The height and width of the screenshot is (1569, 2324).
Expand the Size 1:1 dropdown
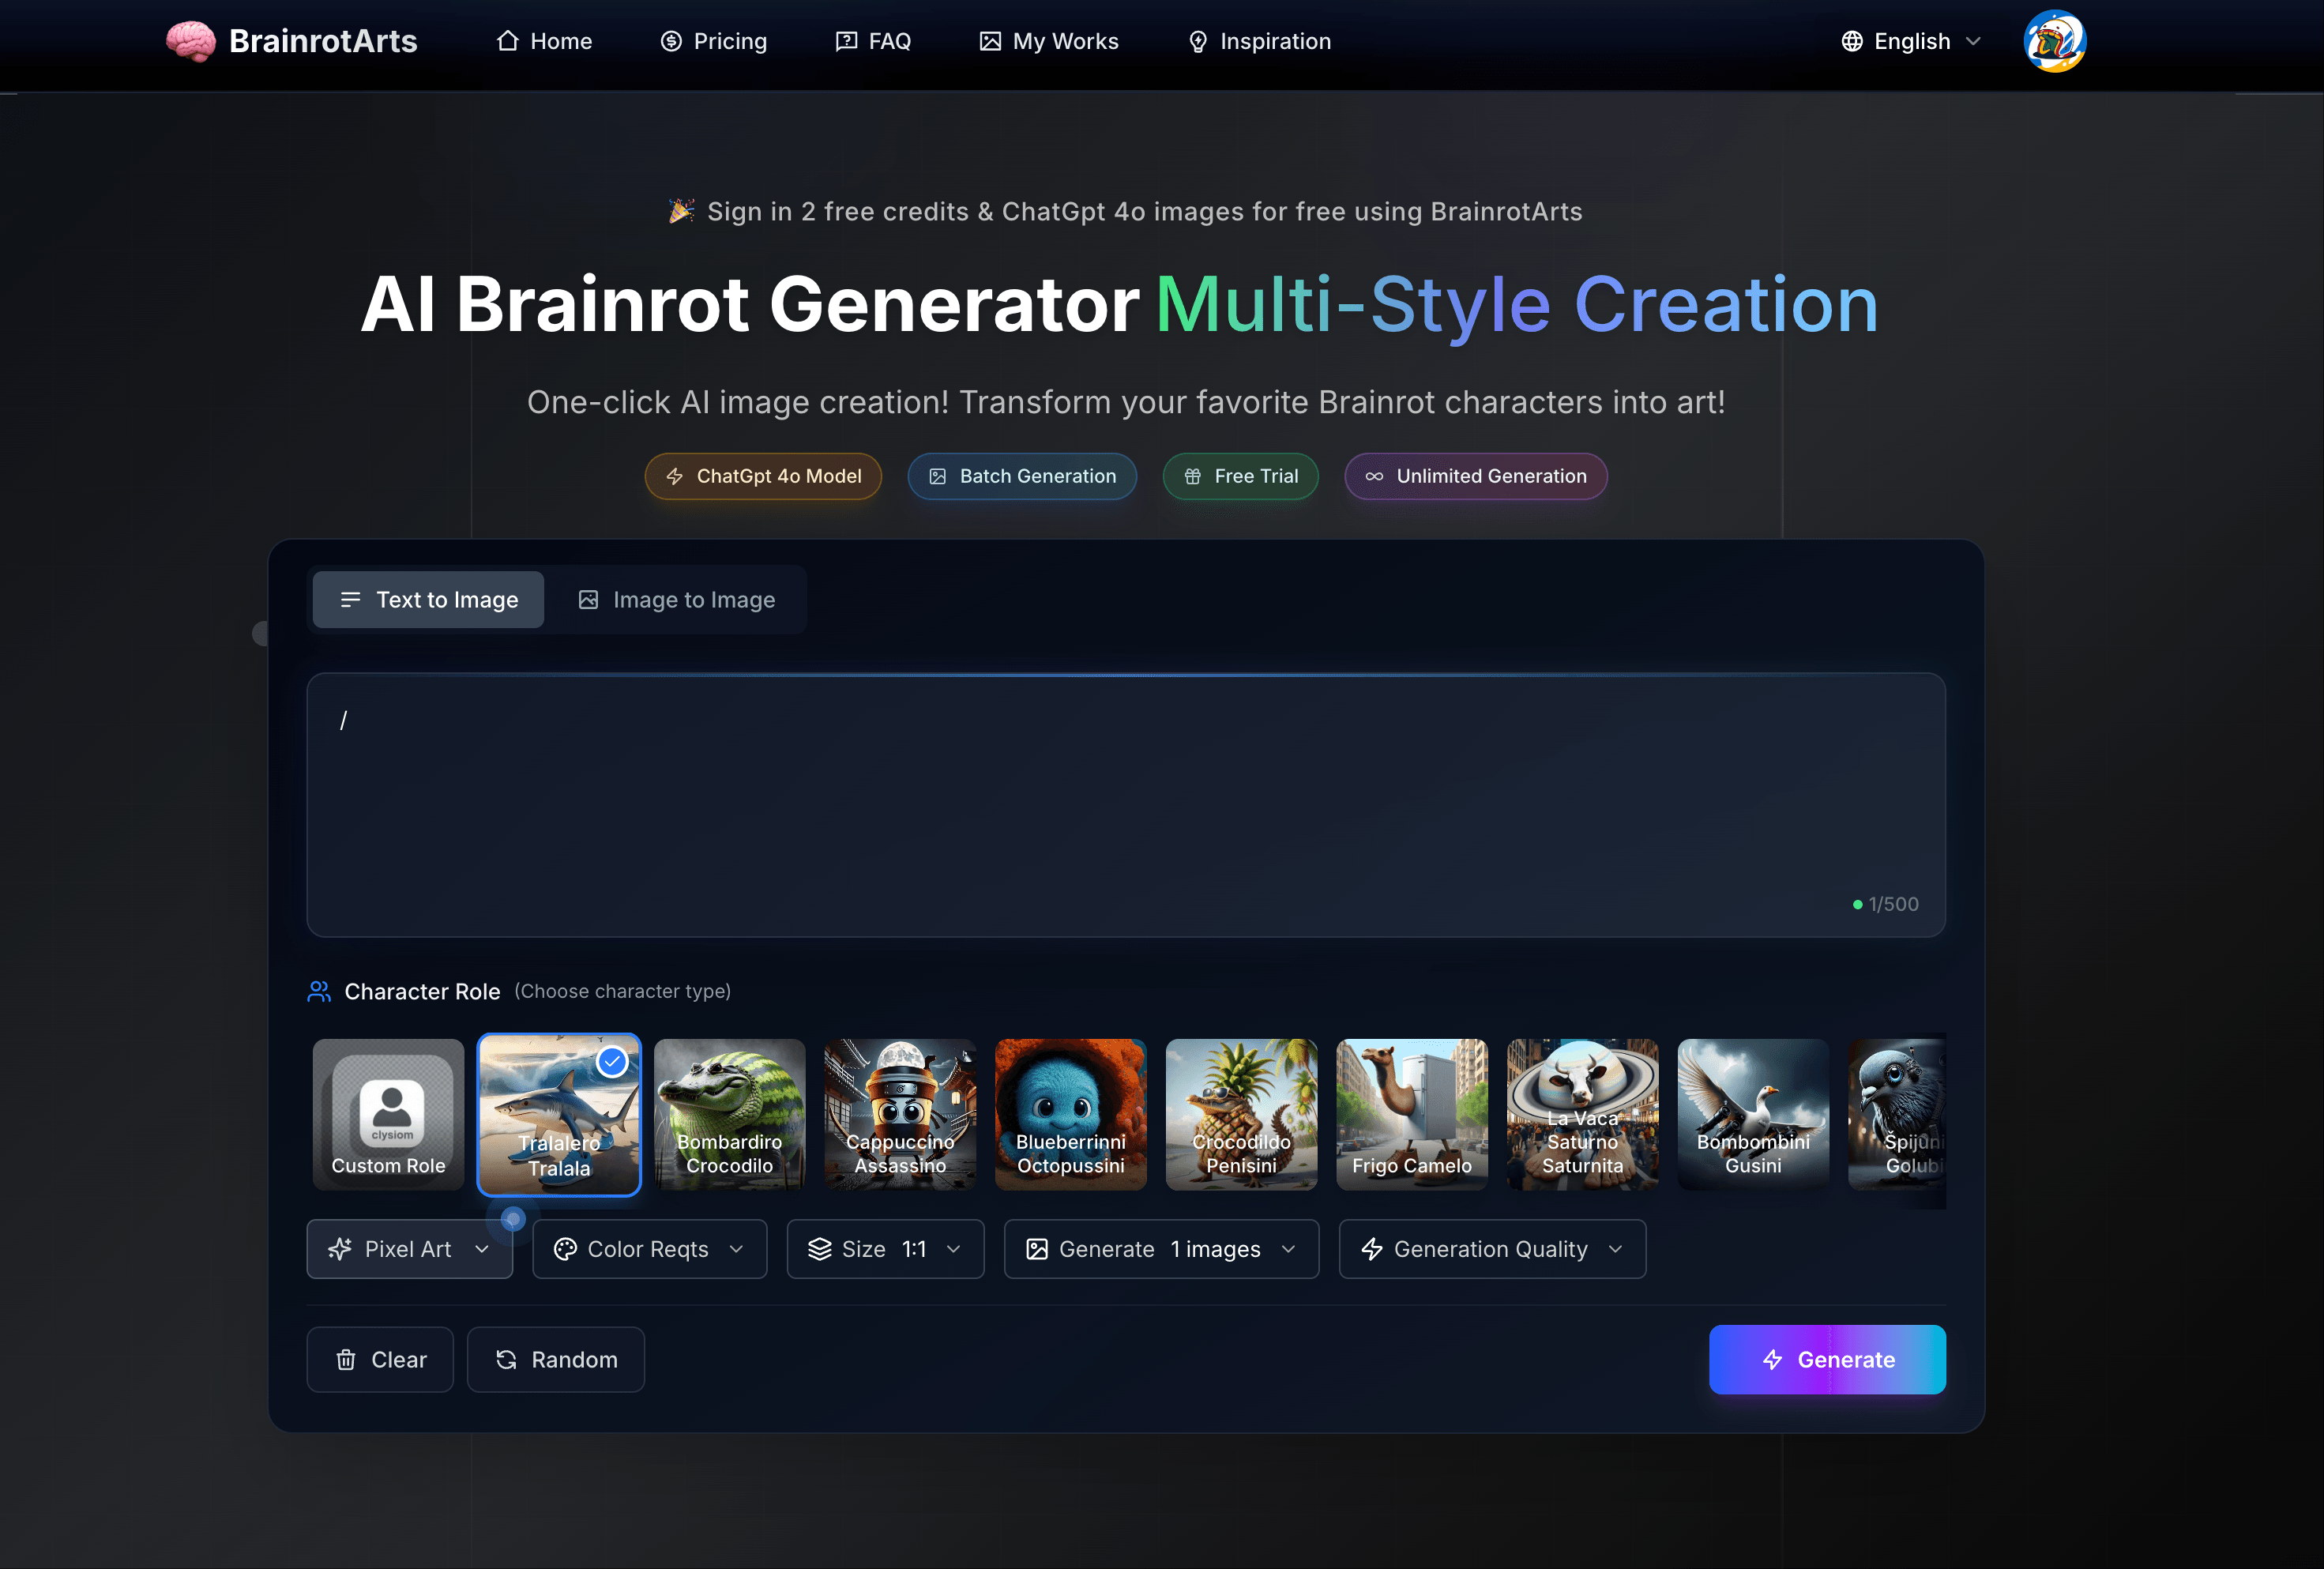click(884, 1249)
